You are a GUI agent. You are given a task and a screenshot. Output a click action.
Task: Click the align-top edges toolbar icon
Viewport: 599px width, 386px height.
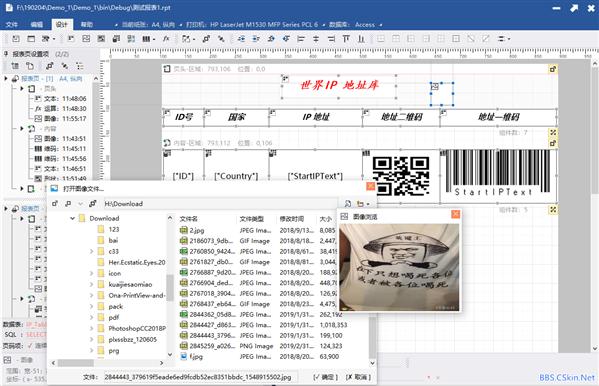click(346, 39)
